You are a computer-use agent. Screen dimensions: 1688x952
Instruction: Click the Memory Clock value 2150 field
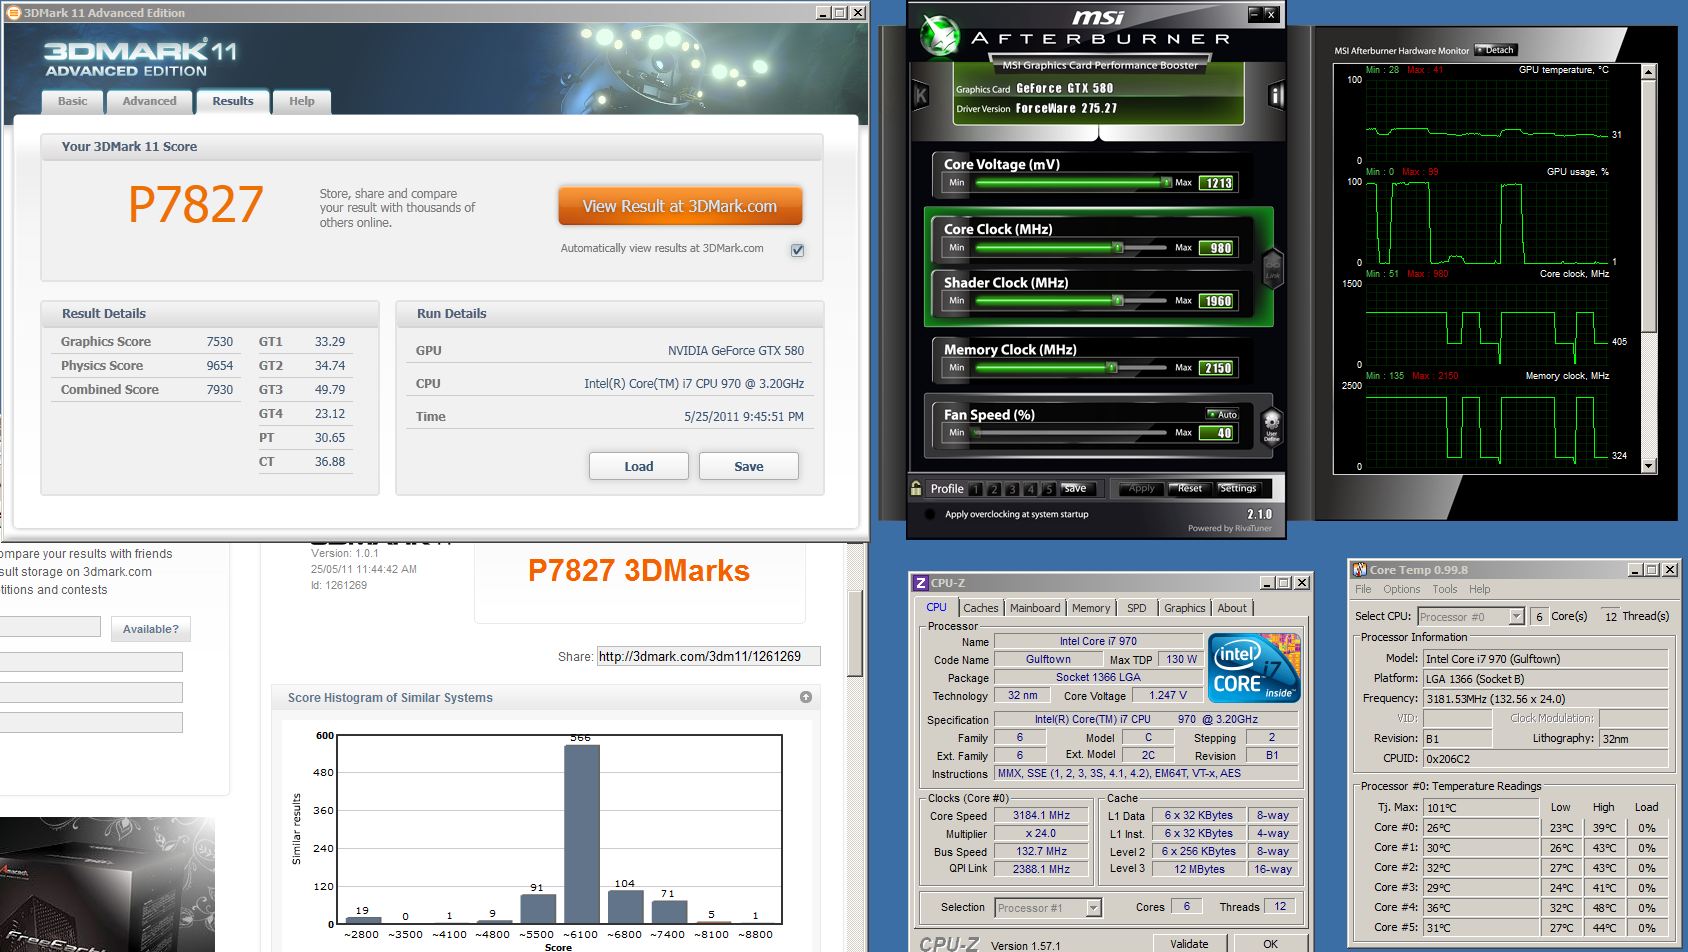click(x=1217, y=368)
